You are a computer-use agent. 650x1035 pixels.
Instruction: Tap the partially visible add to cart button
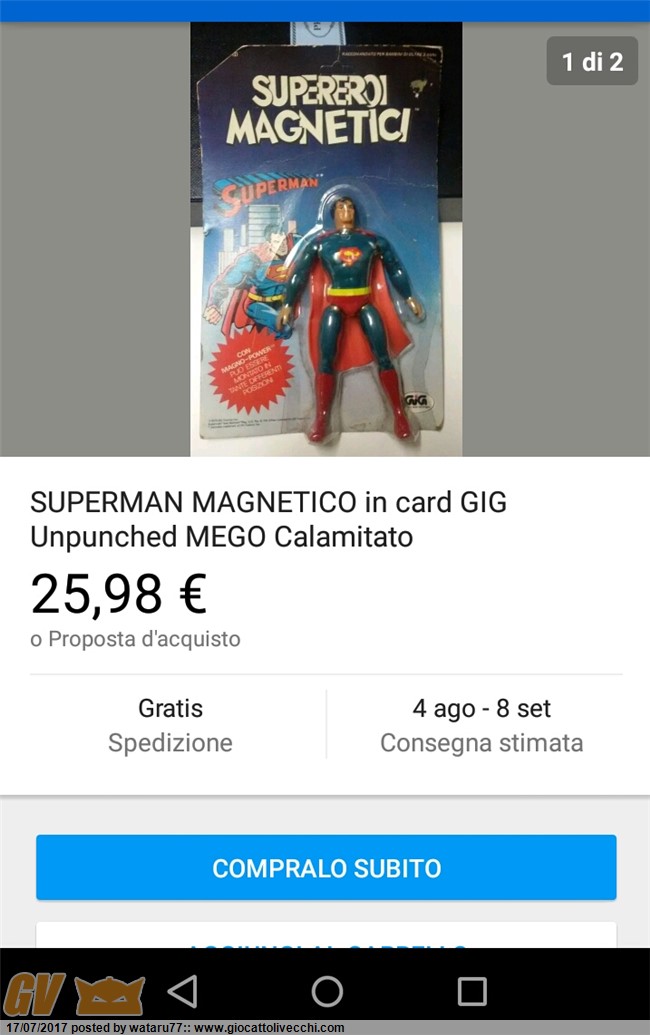326,935
